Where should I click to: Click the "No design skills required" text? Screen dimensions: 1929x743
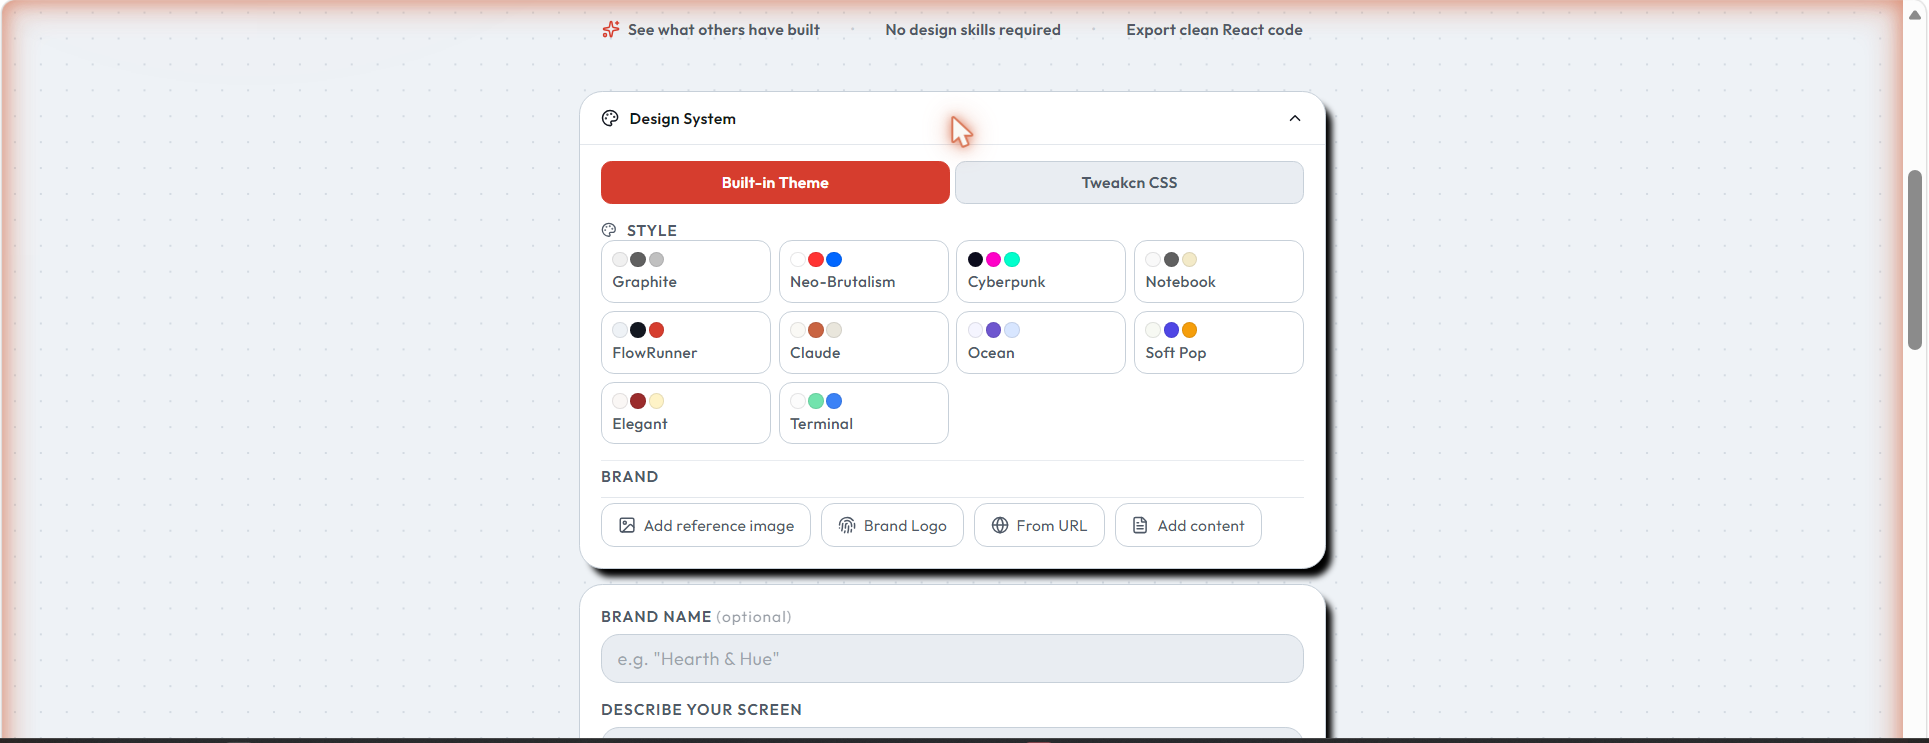tap(973, 30)
